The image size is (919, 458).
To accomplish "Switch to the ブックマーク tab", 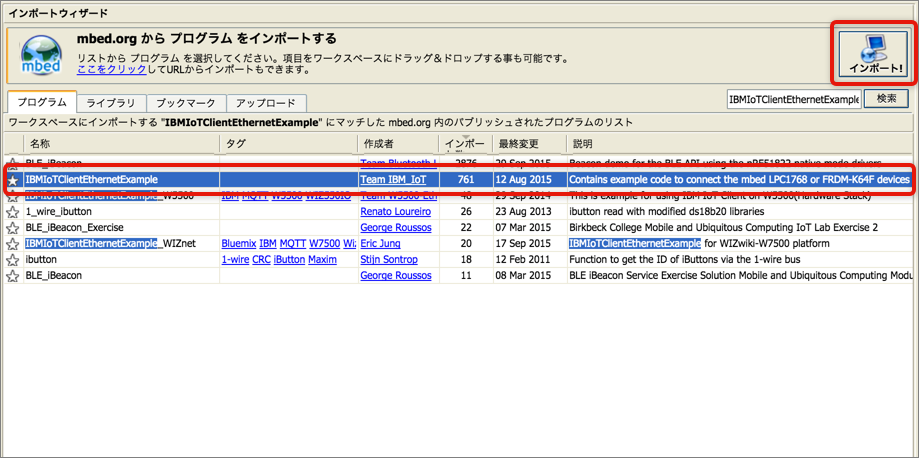I will [186, 103].
